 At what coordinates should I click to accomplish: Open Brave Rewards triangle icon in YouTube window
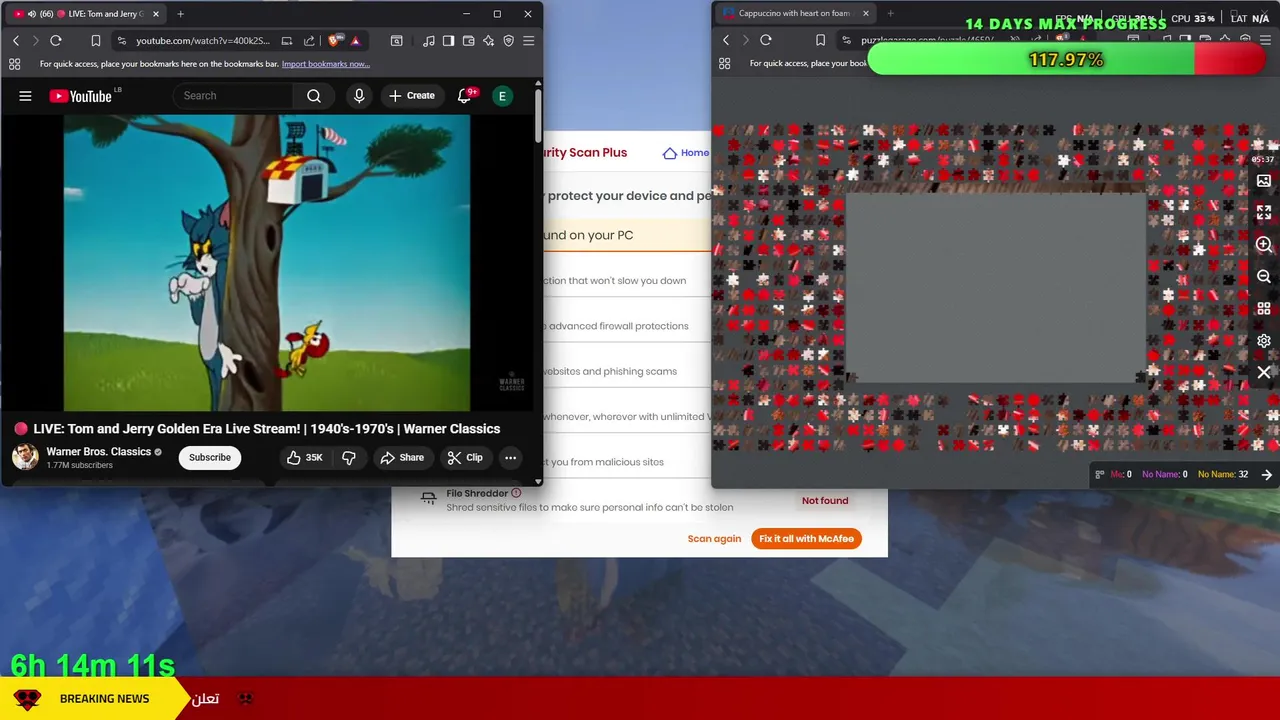coord(355,40)
